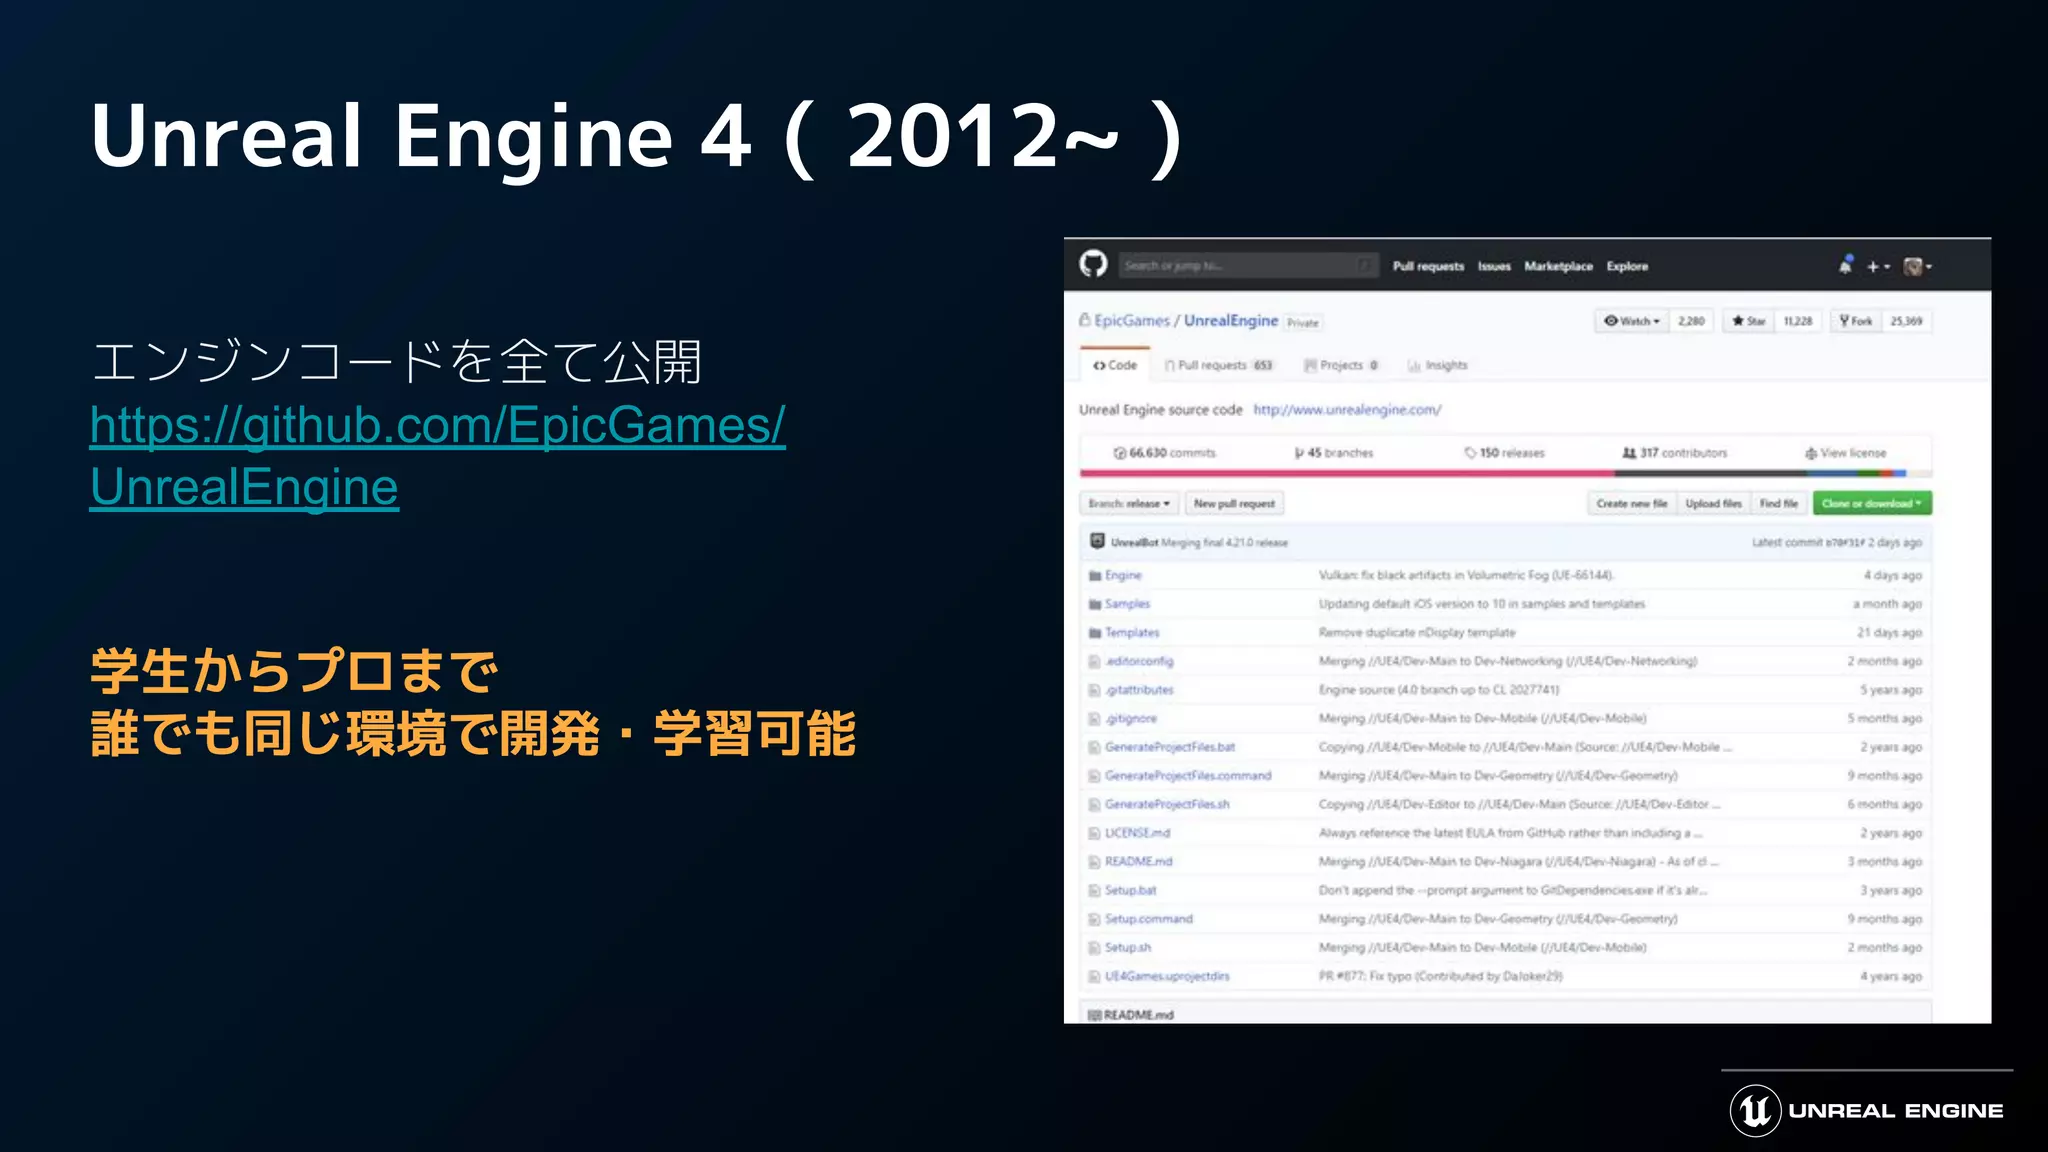Open the Templates folder
The width and height of the screenshot is (2048, 1152).
click(x=1132, y=633)
